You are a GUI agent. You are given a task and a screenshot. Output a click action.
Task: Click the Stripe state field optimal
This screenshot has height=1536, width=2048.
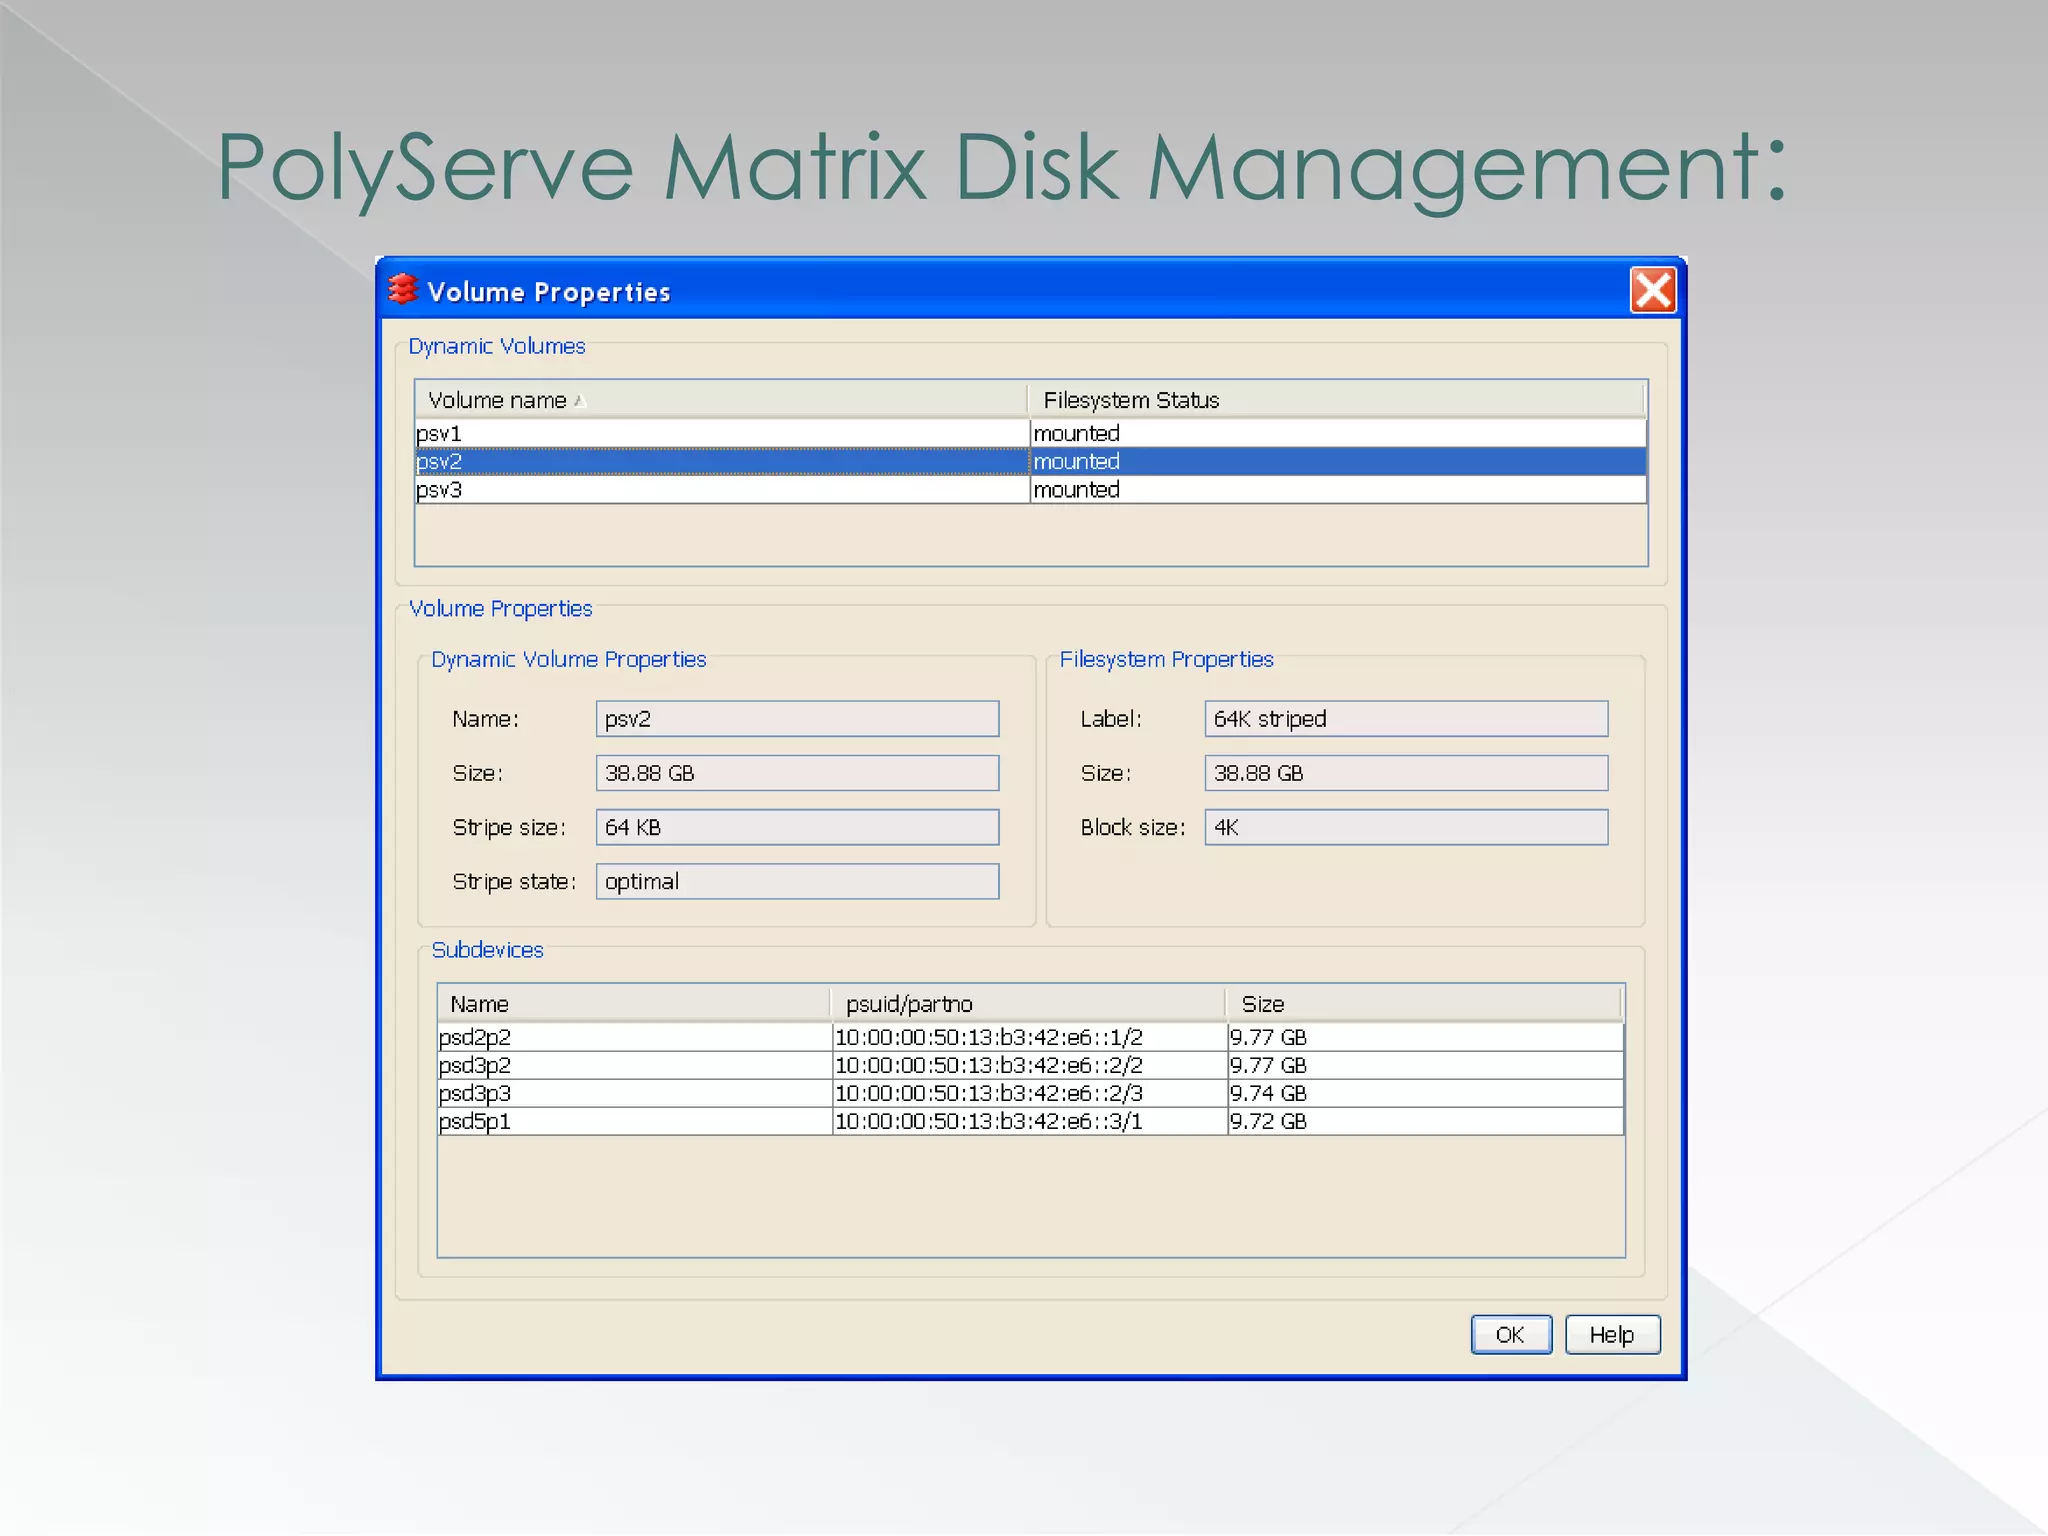coord(797,881)
